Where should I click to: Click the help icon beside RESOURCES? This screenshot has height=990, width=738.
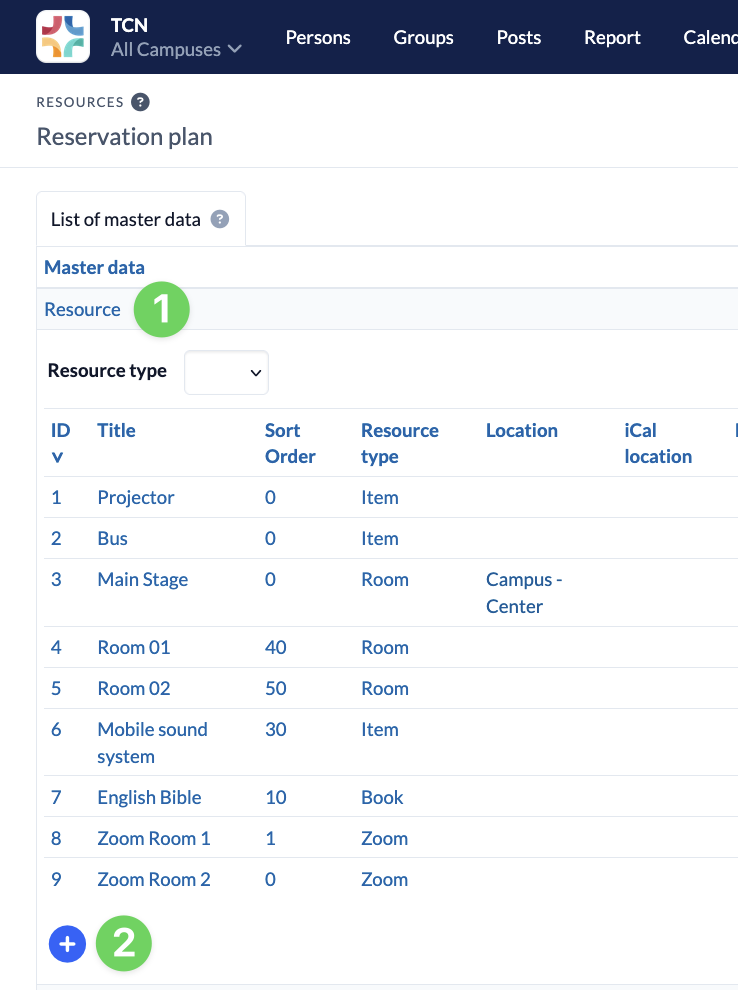click(x=140, y=102)
